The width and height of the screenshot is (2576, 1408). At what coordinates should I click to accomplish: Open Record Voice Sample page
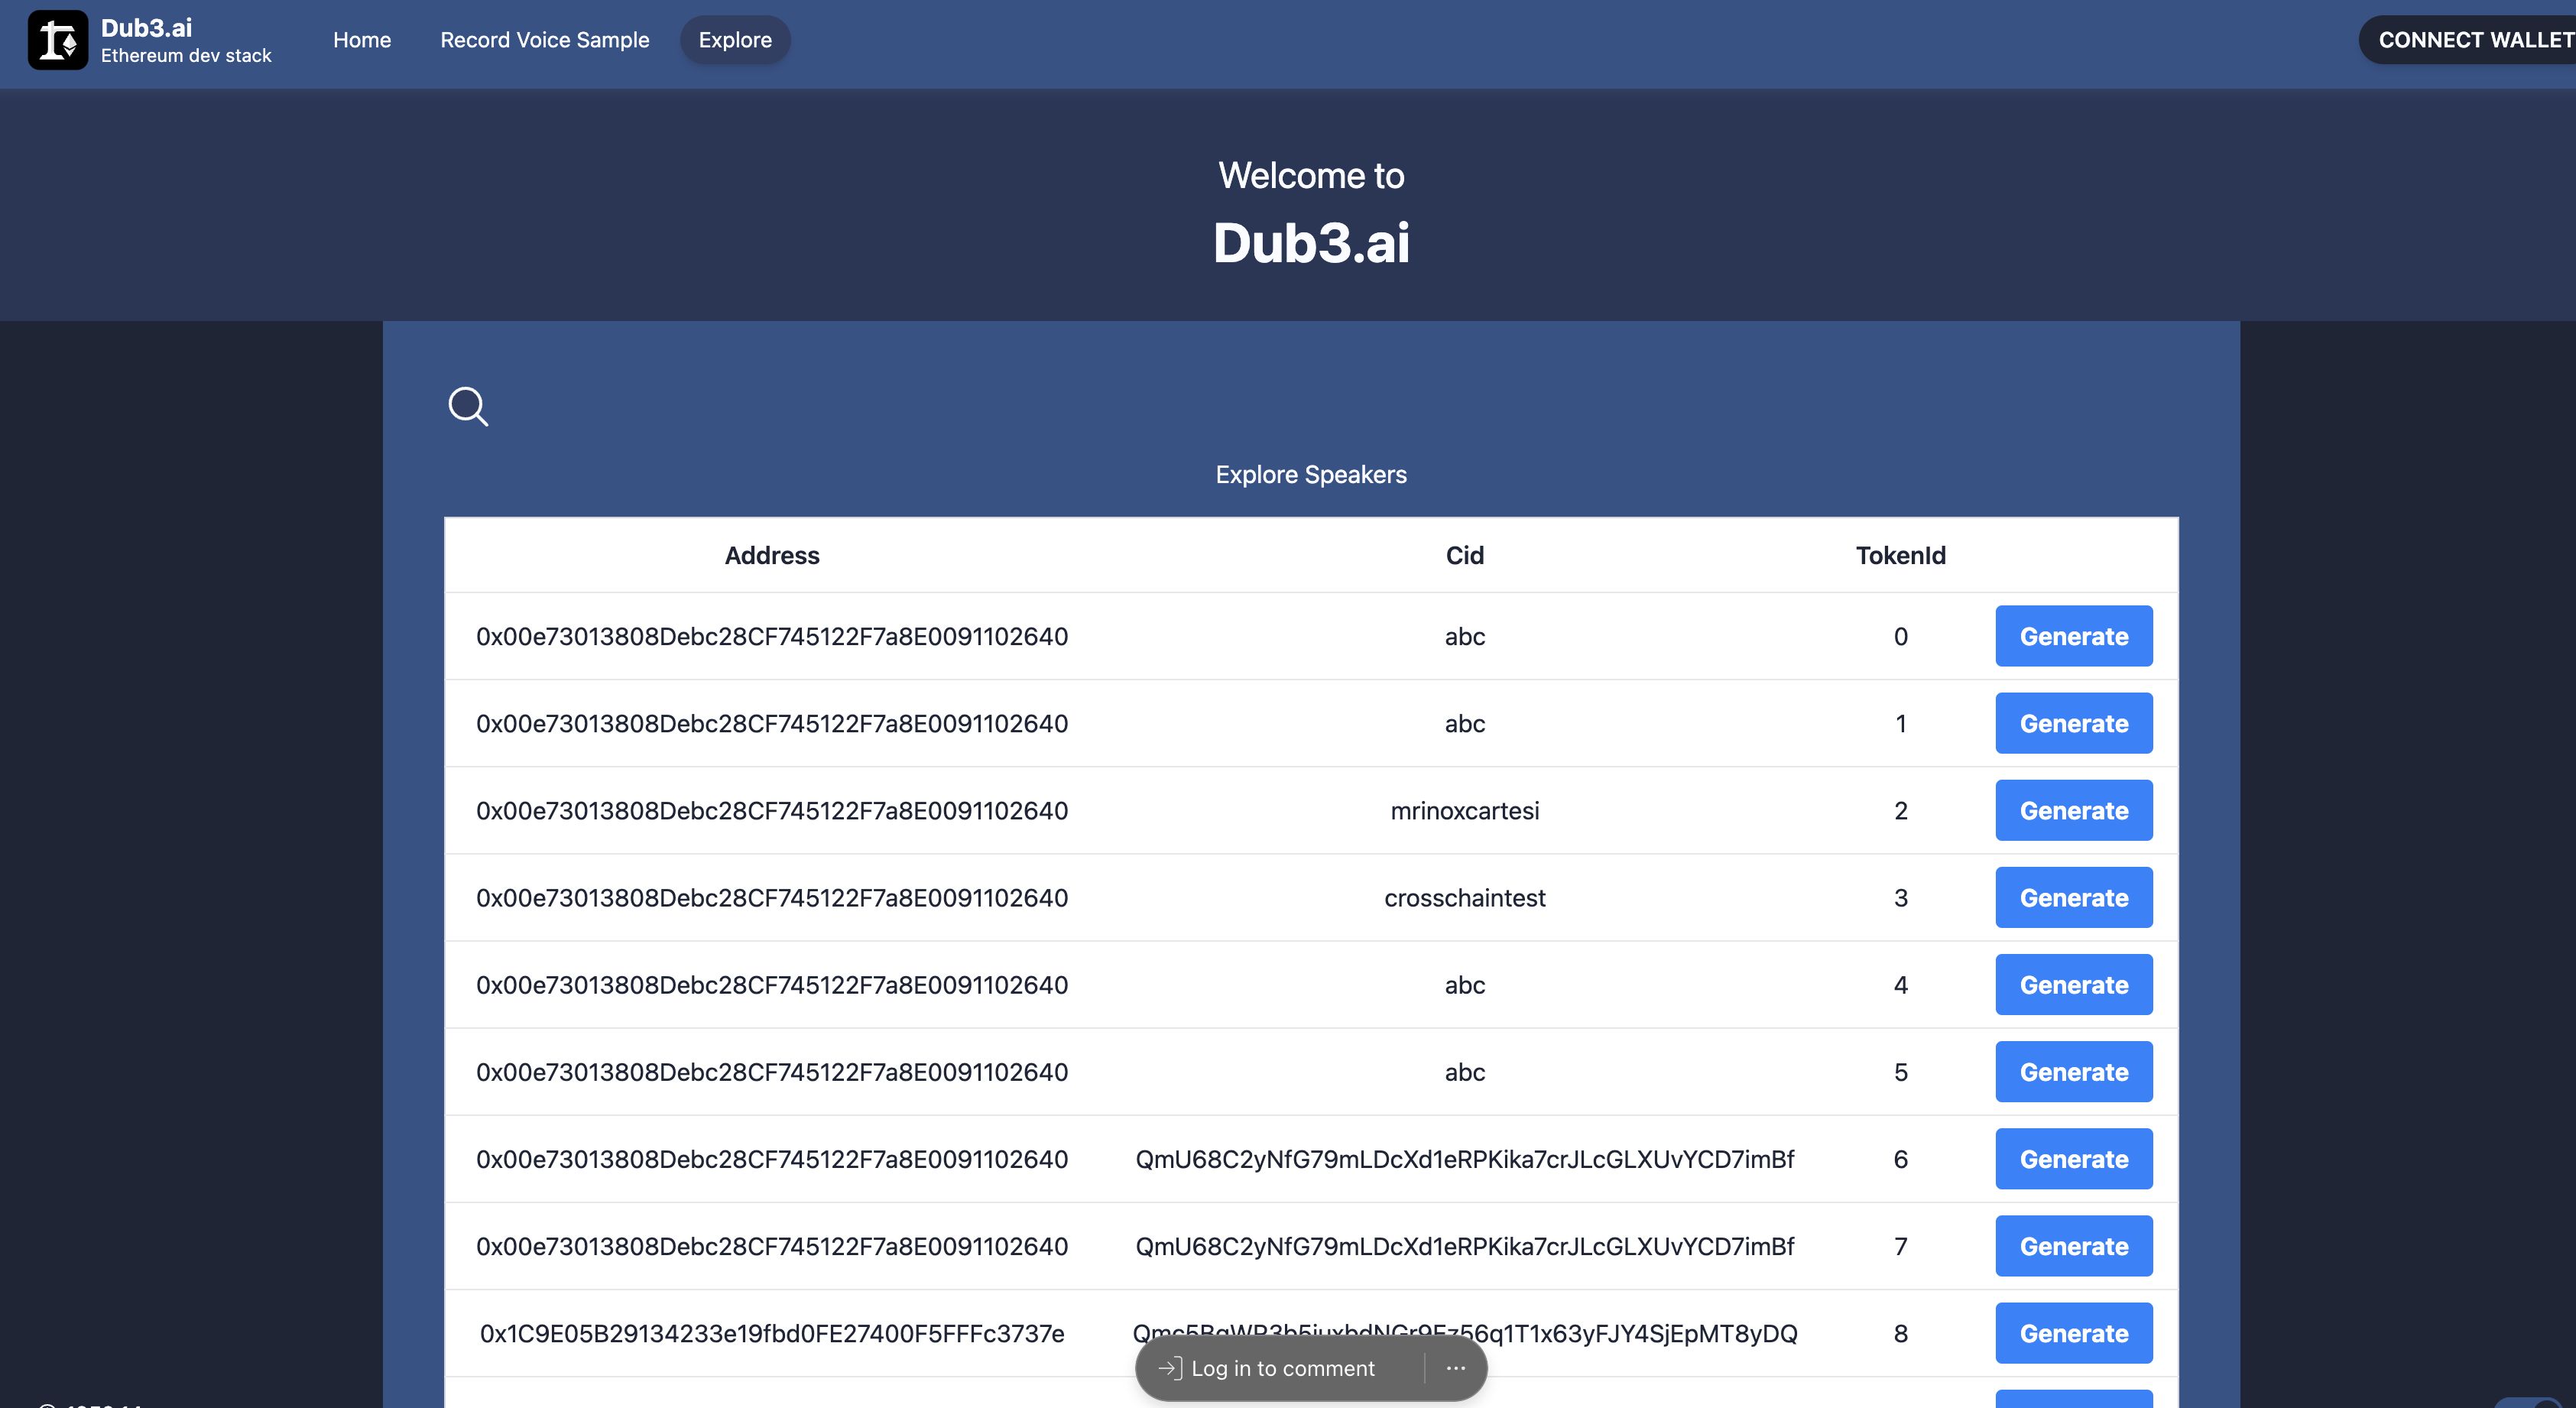click(545, 40)
